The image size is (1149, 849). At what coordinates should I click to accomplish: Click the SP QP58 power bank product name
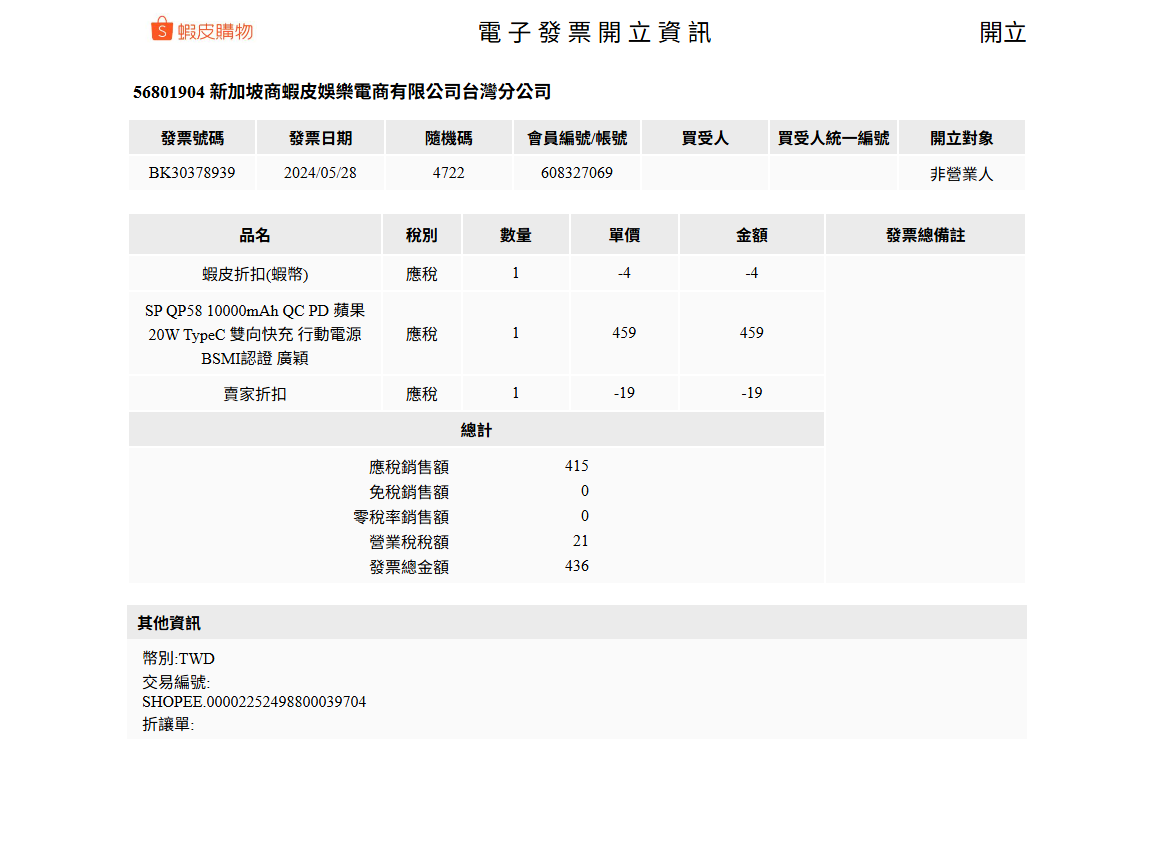click(255, 334)
